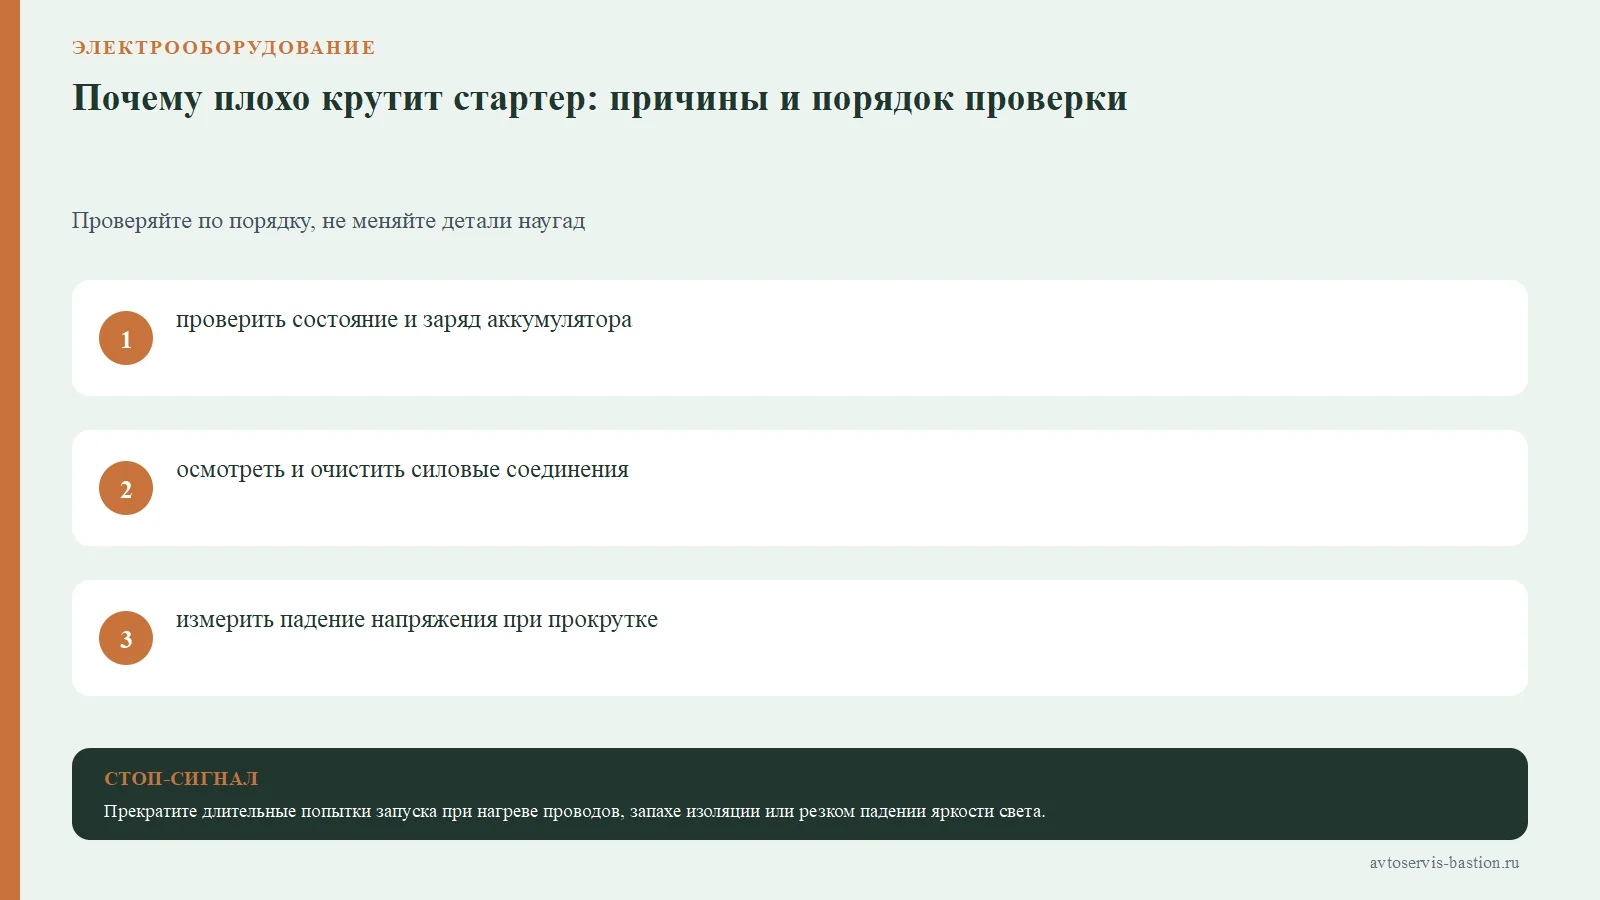Click the number 1 step badge
The height and width of the screenshot is (900, 1600).
(126, 338)
